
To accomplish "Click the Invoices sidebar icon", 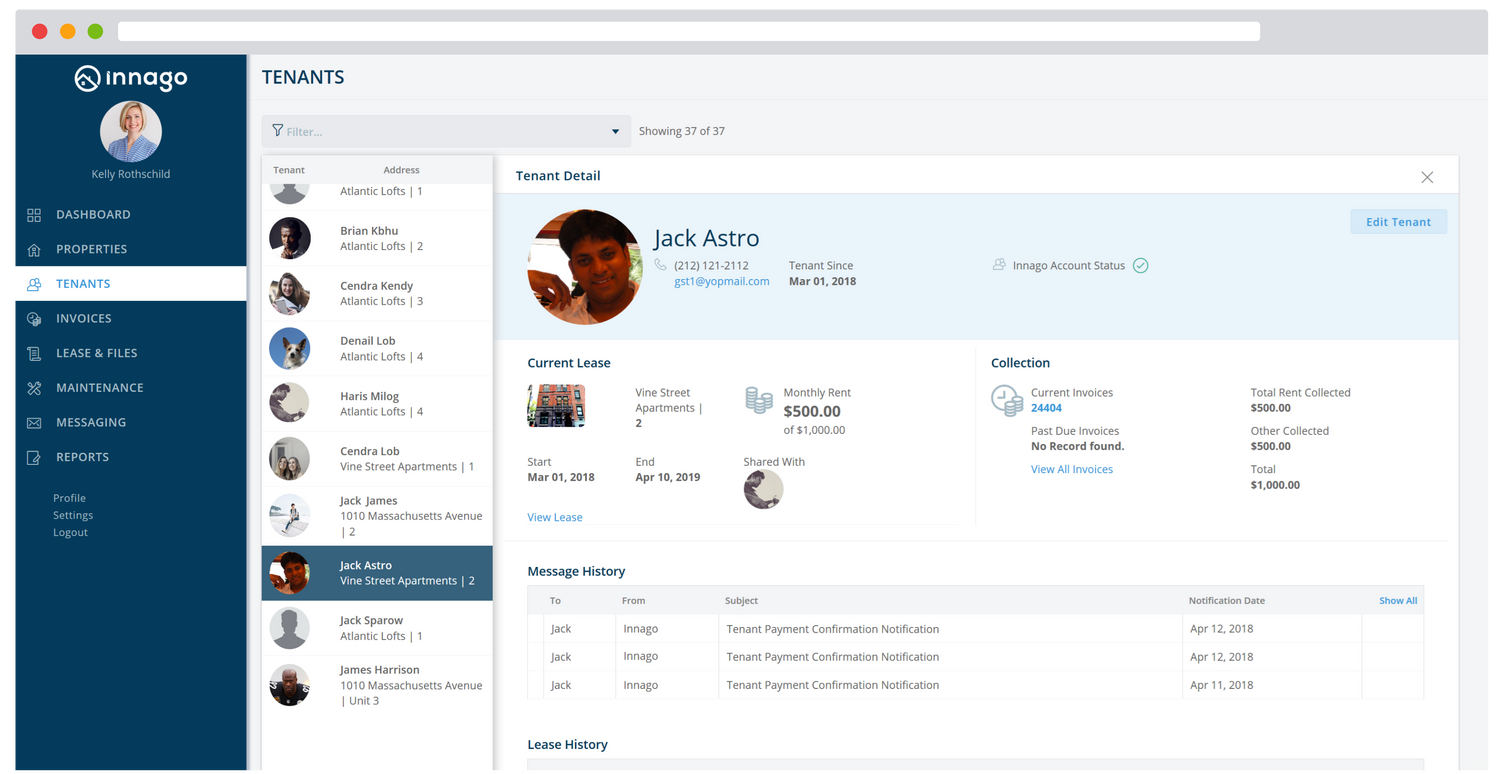I will tap(34, 319).
